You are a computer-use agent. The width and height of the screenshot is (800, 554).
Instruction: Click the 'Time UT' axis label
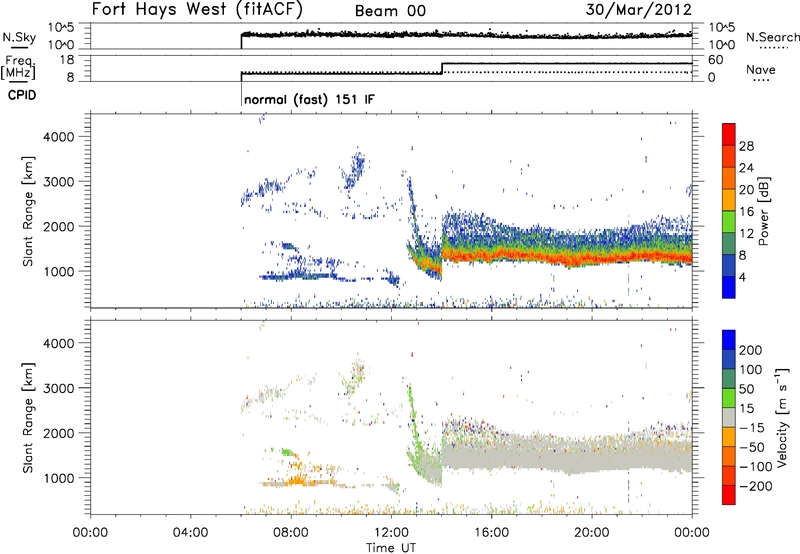391,547
